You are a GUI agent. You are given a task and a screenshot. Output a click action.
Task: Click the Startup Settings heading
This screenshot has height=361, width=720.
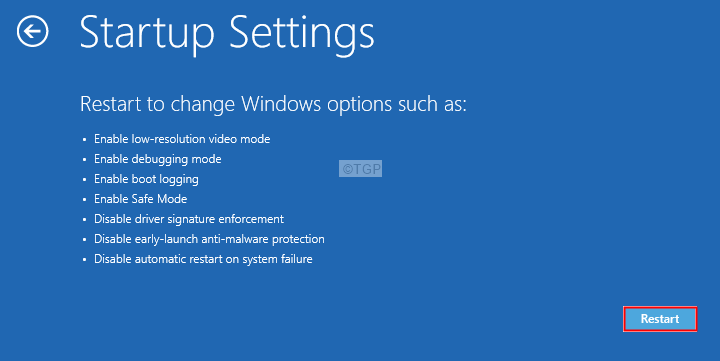(227, 33)
